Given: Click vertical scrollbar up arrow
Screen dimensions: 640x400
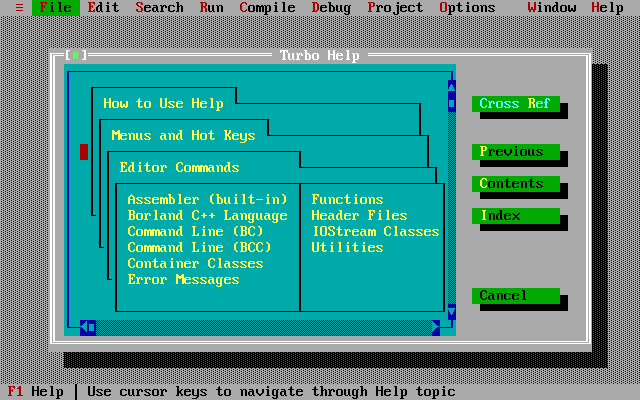Looking at the screenshot, I should tap(451, 88).
